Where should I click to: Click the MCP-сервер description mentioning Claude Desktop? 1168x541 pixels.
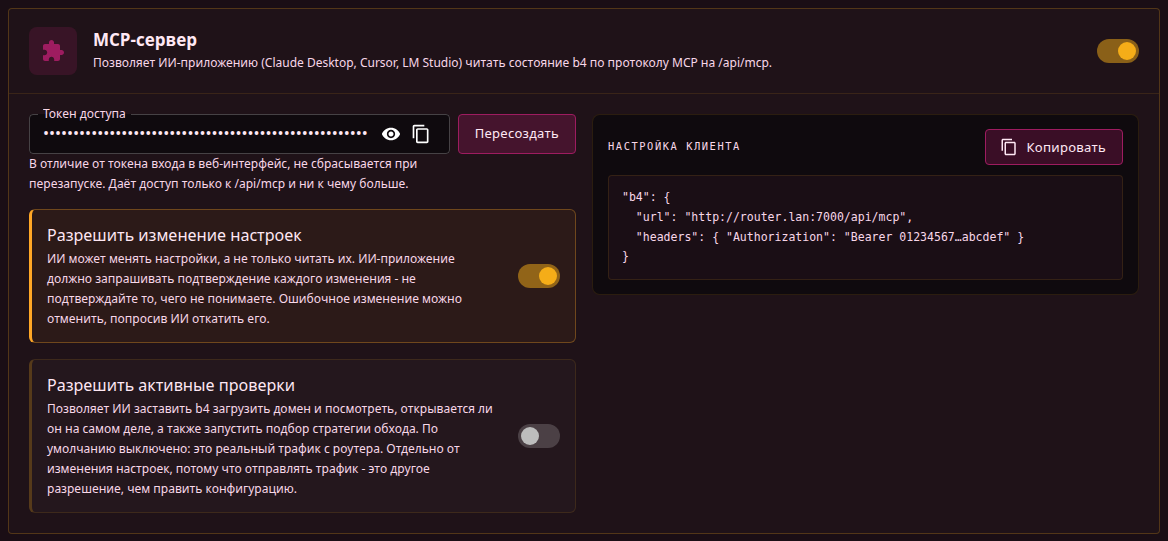[432, 63]
